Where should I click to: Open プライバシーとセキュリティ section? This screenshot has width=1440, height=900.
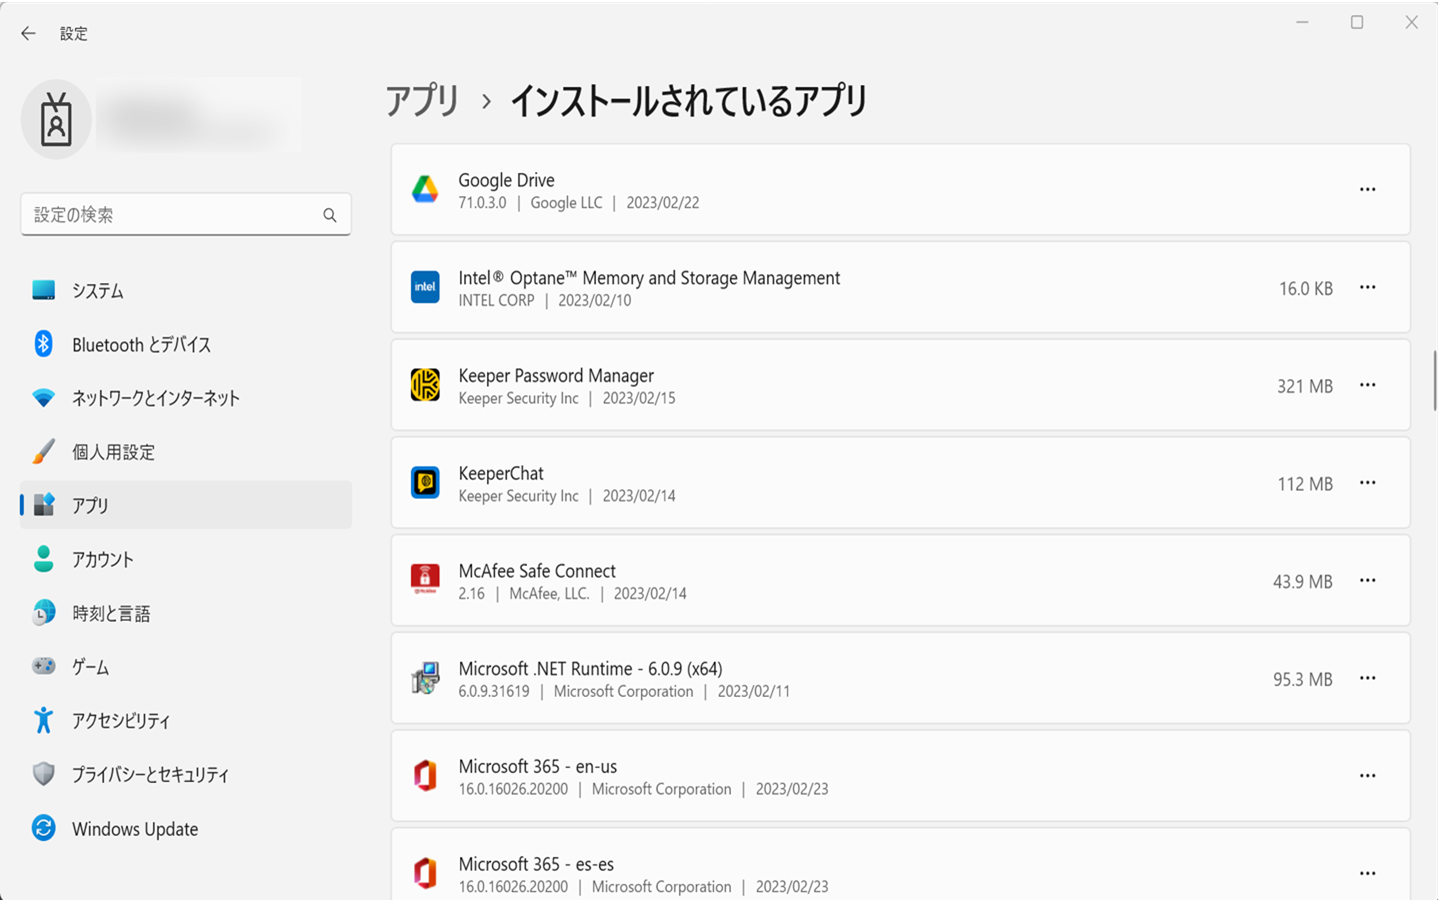point(150,775)
